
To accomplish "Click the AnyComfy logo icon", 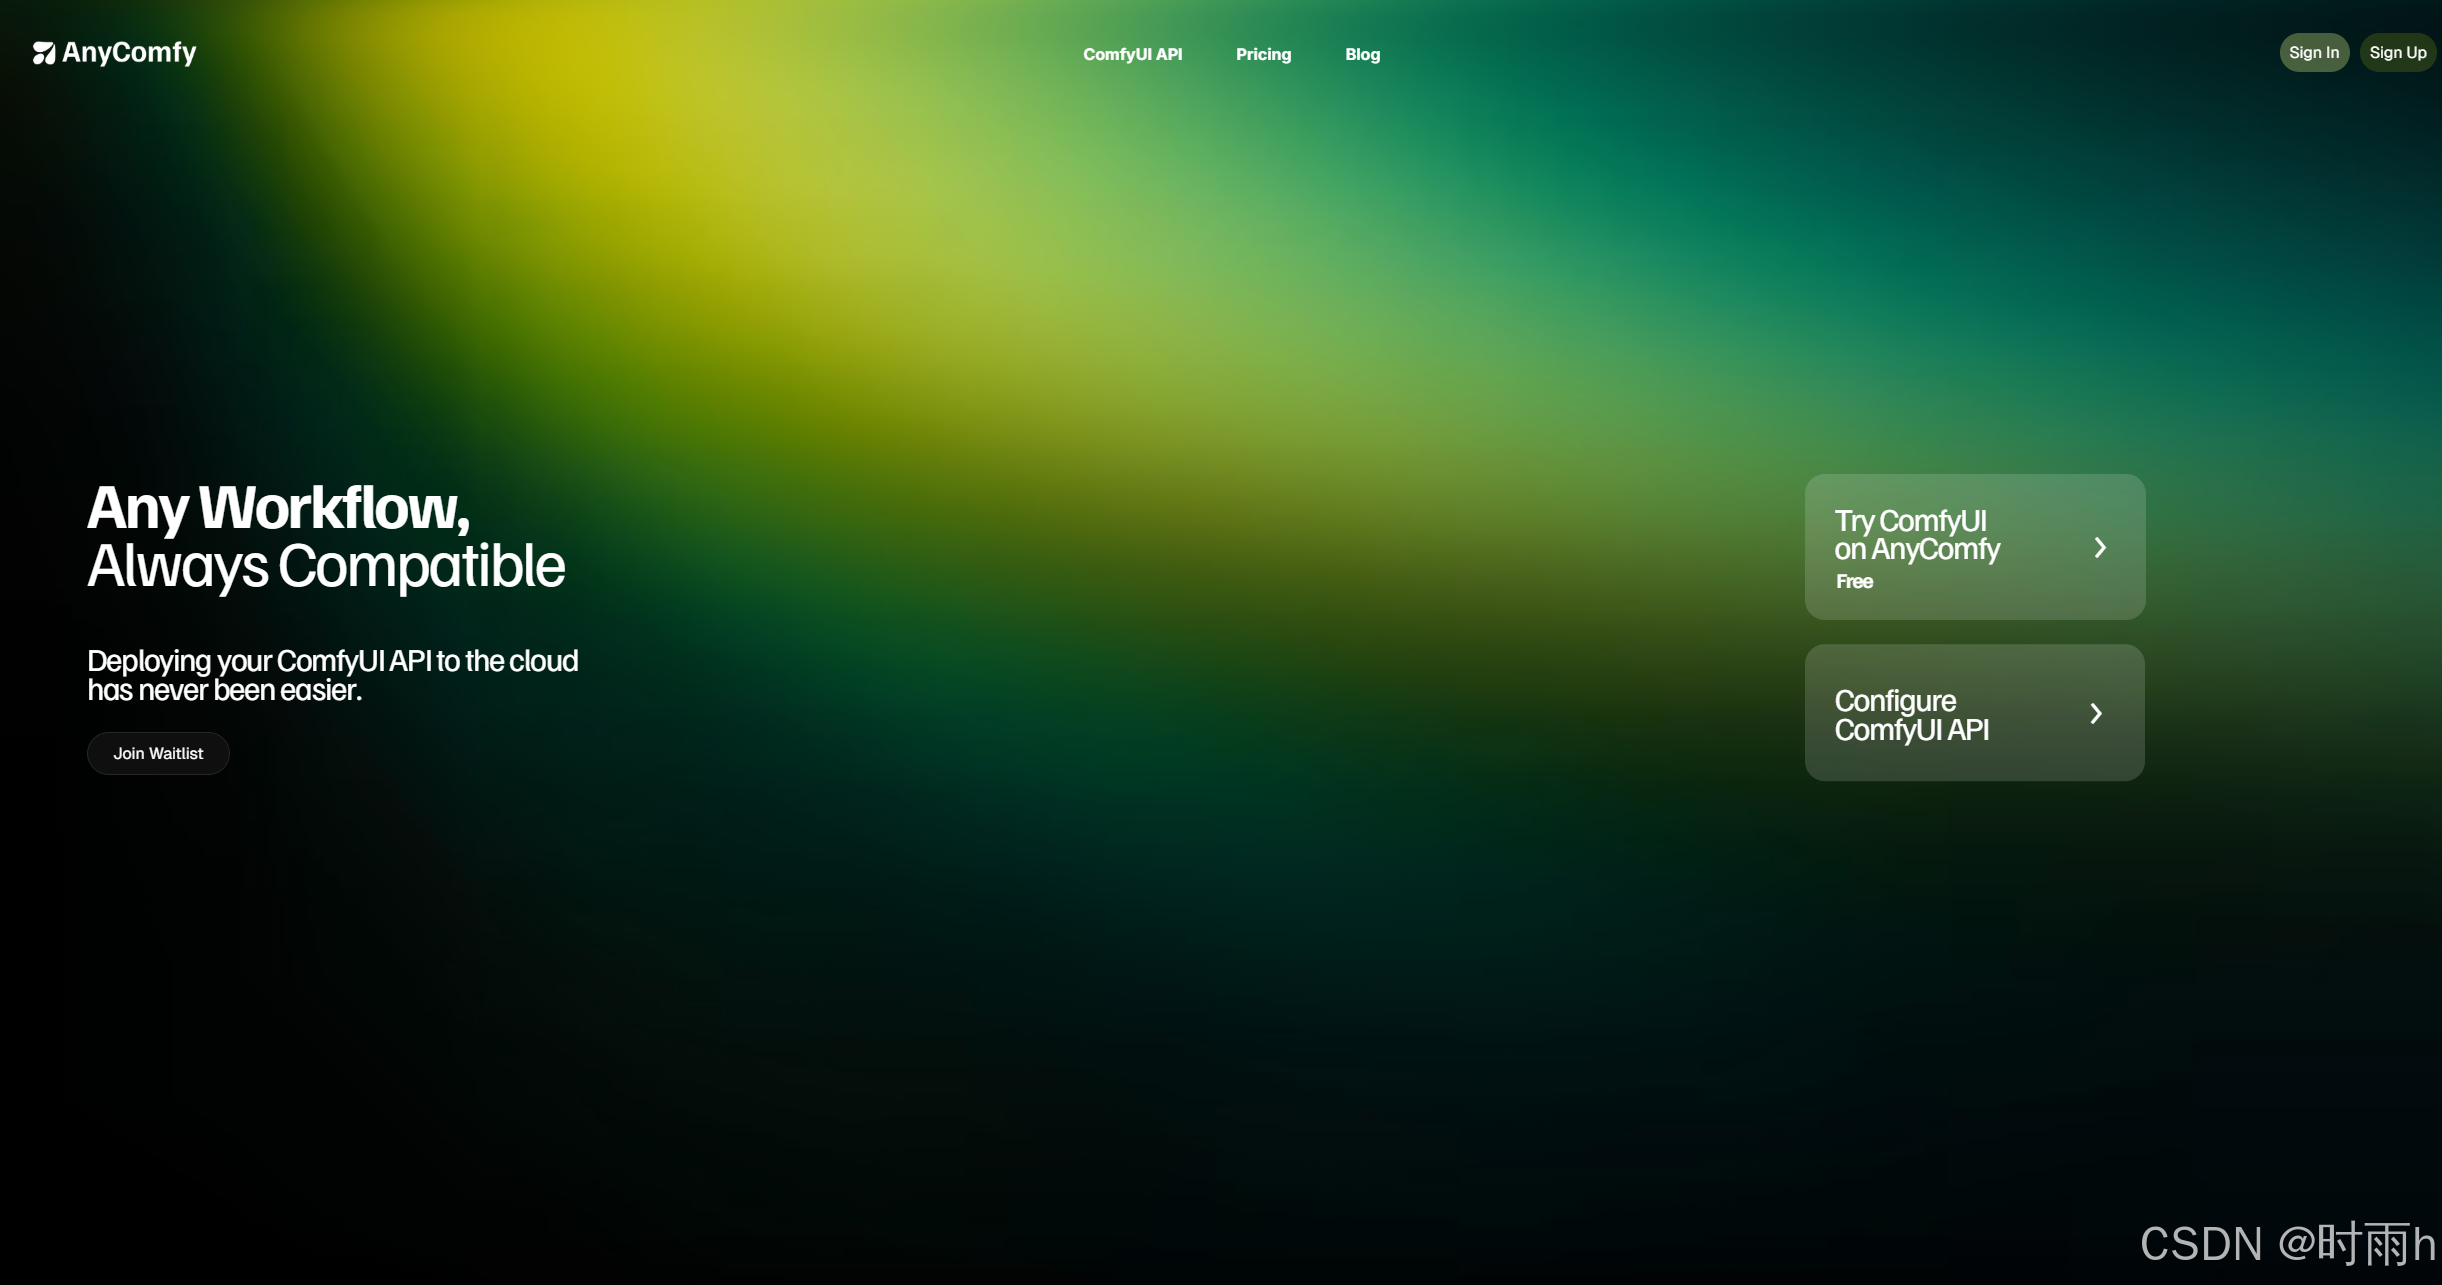I will pos(44,53).
